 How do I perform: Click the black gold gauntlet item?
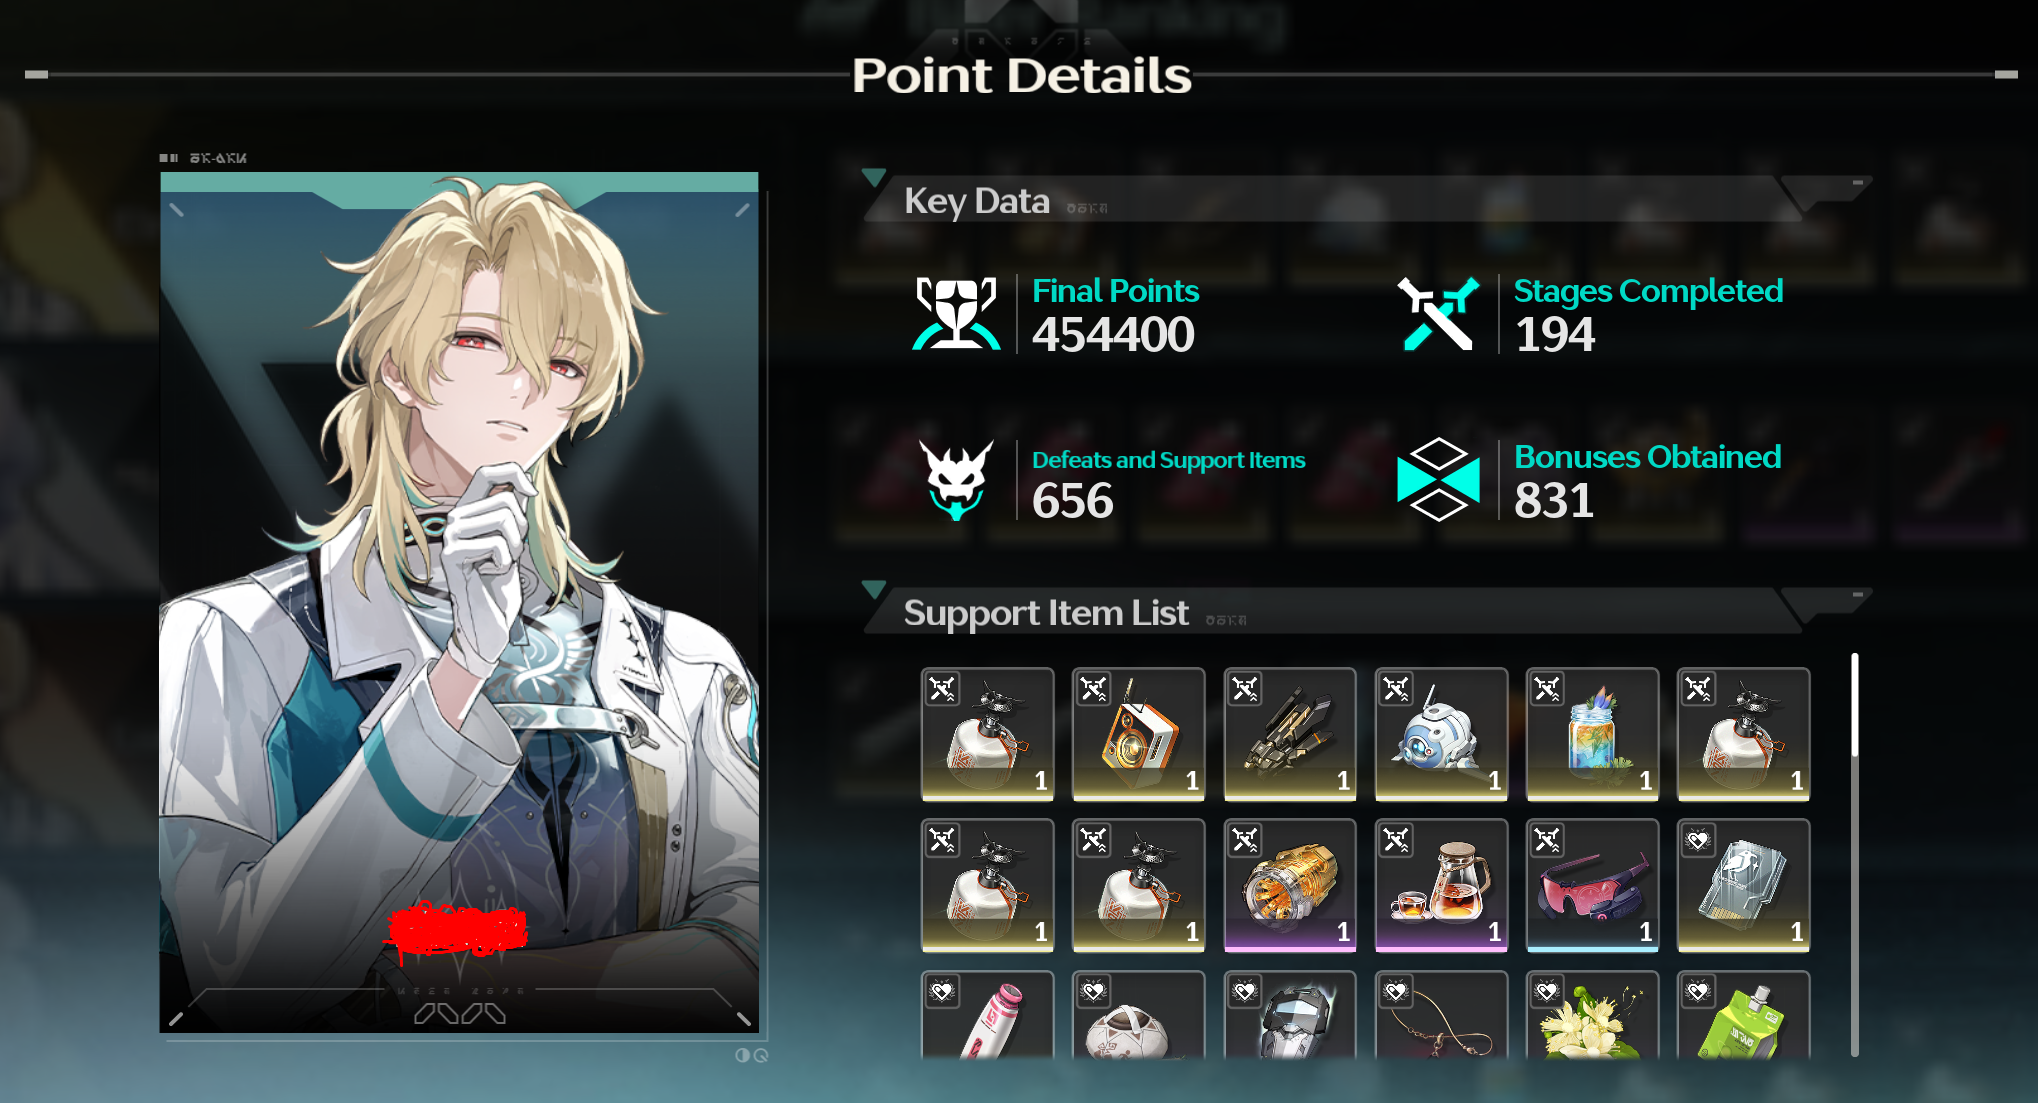tap(1290, 734)
